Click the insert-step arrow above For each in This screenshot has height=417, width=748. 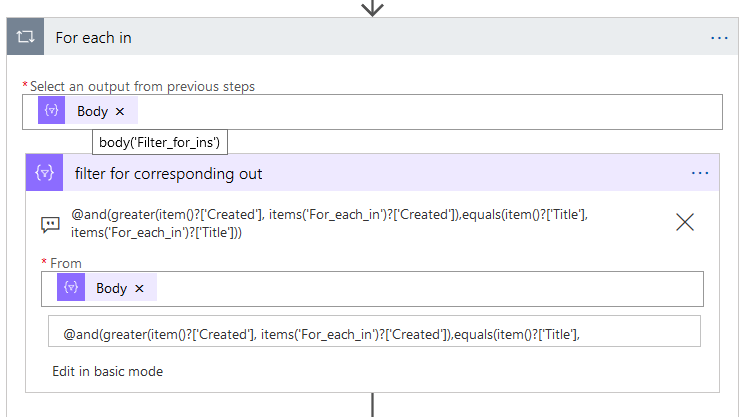coord(372,8)
